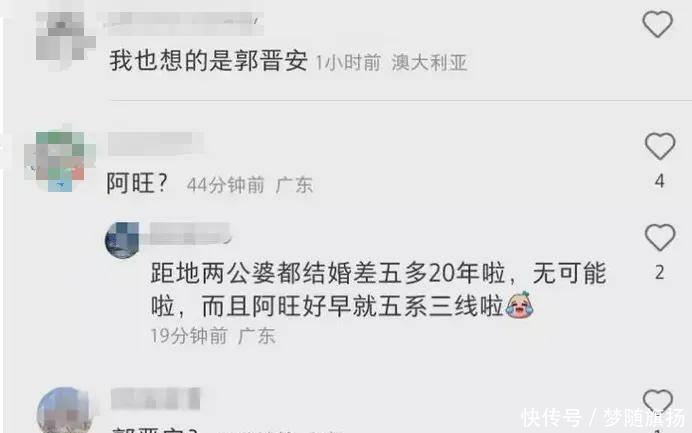The image size is (692, 433).
Task: Like the reply about 两公婆都结婚
Action: [x=660, y=237]
